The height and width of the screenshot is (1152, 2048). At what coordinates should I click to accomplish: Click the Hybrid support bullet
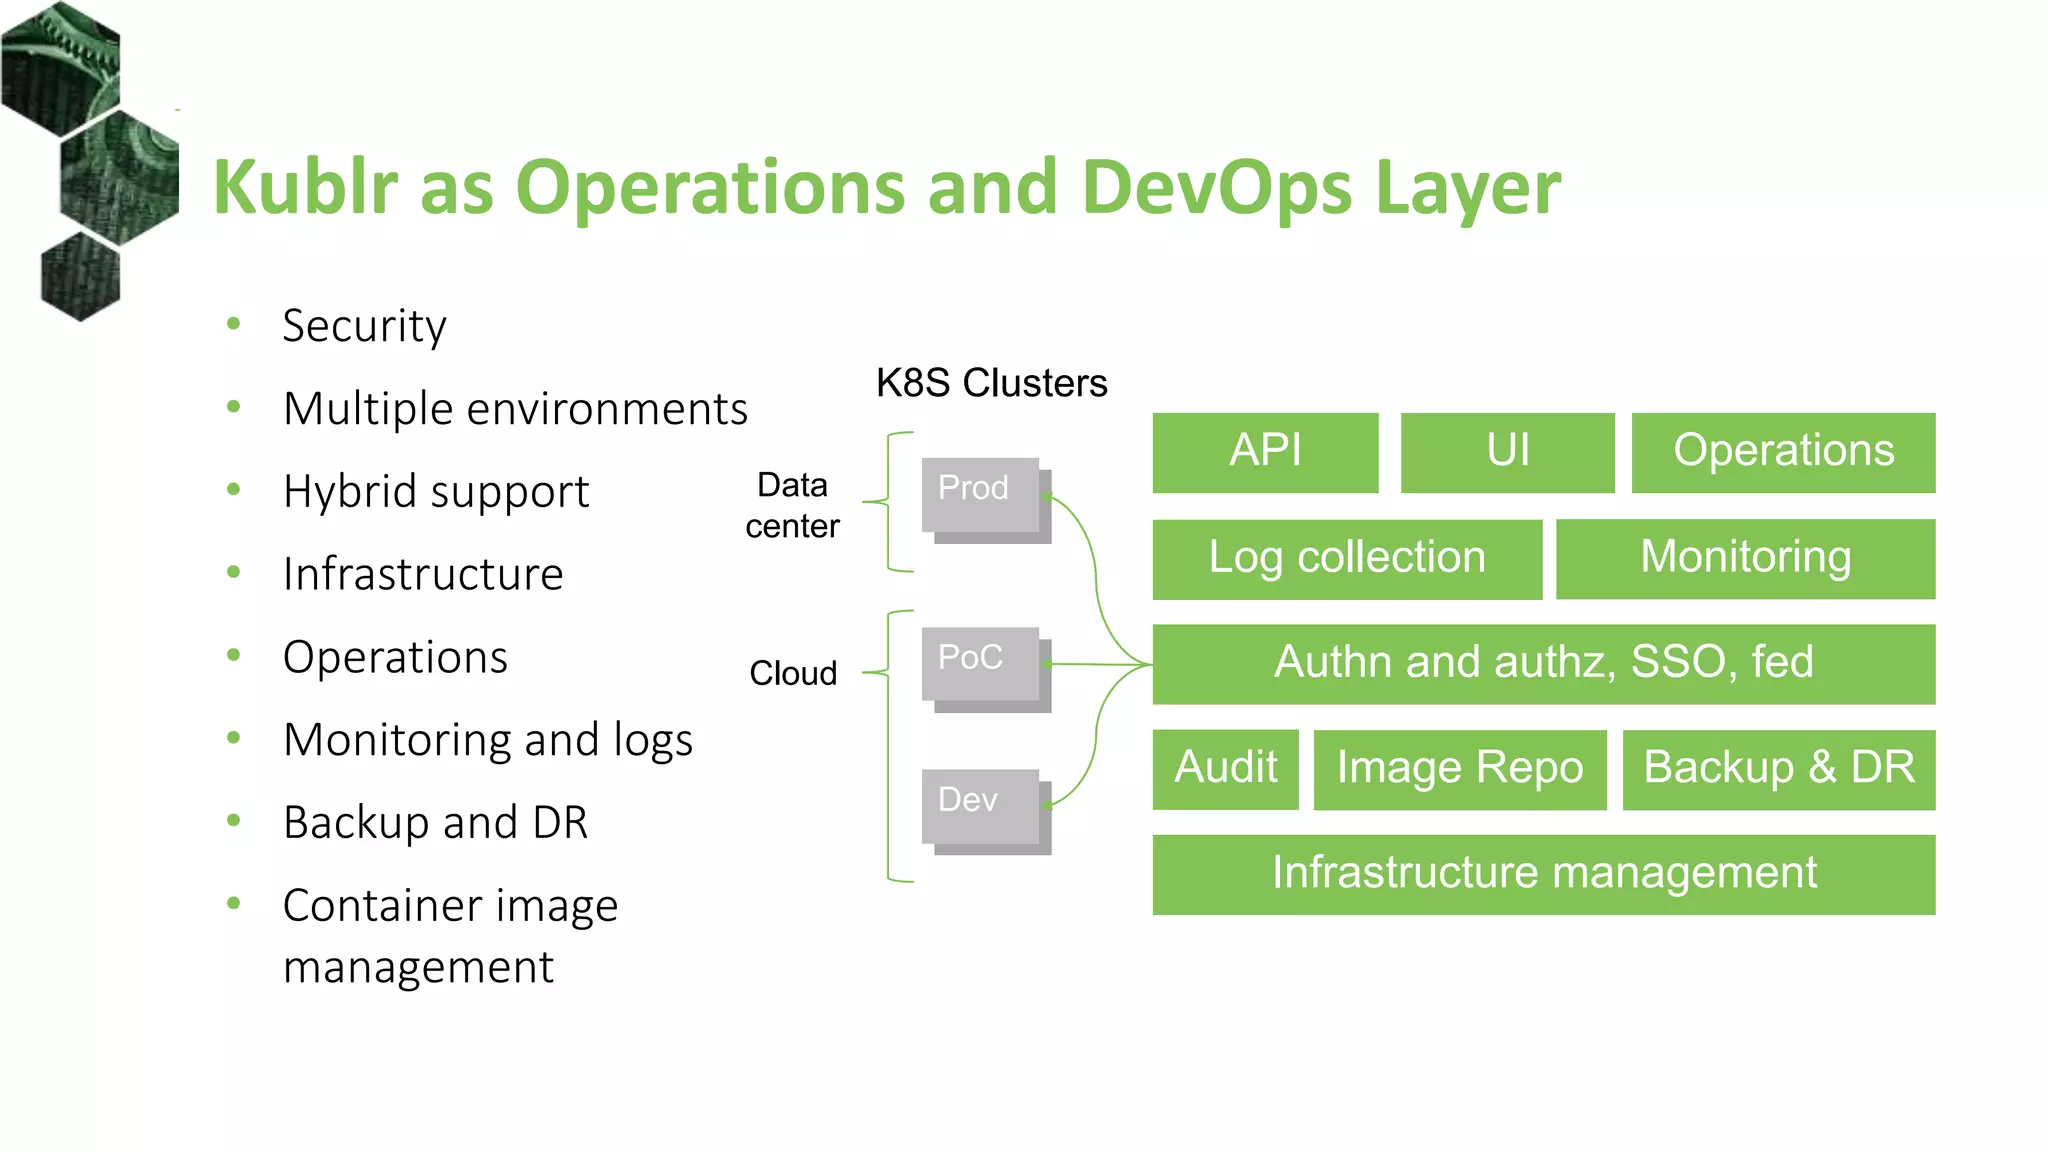436,492
